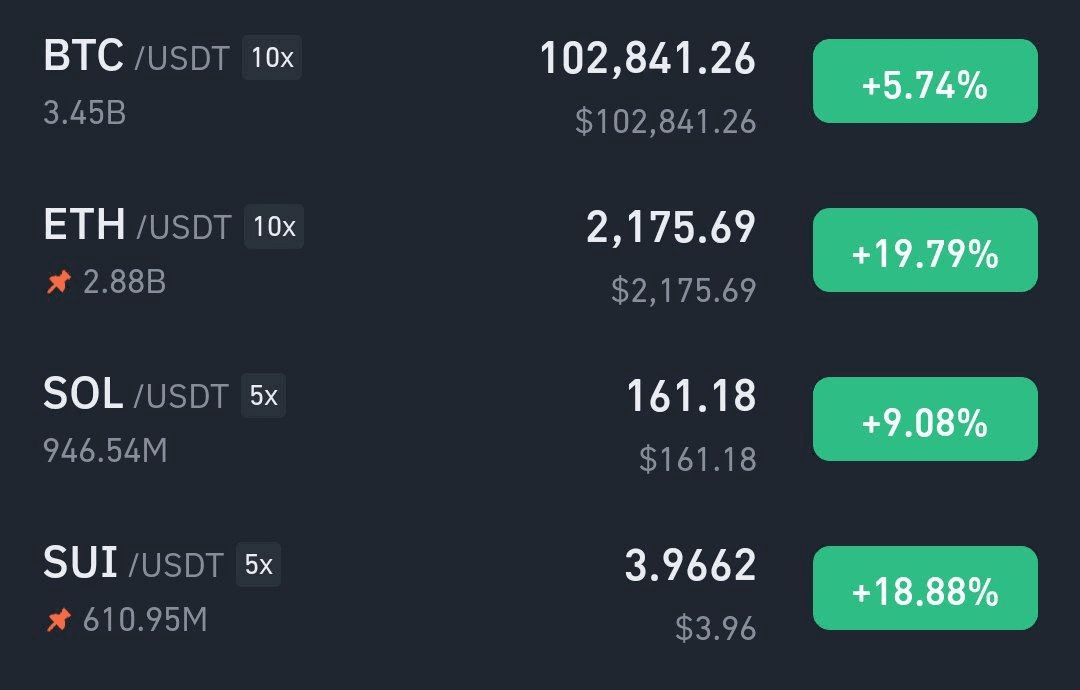The image size is (1080, 690).
Task: Select the SUI price 3.9662
Action: (x=690, y=565)
